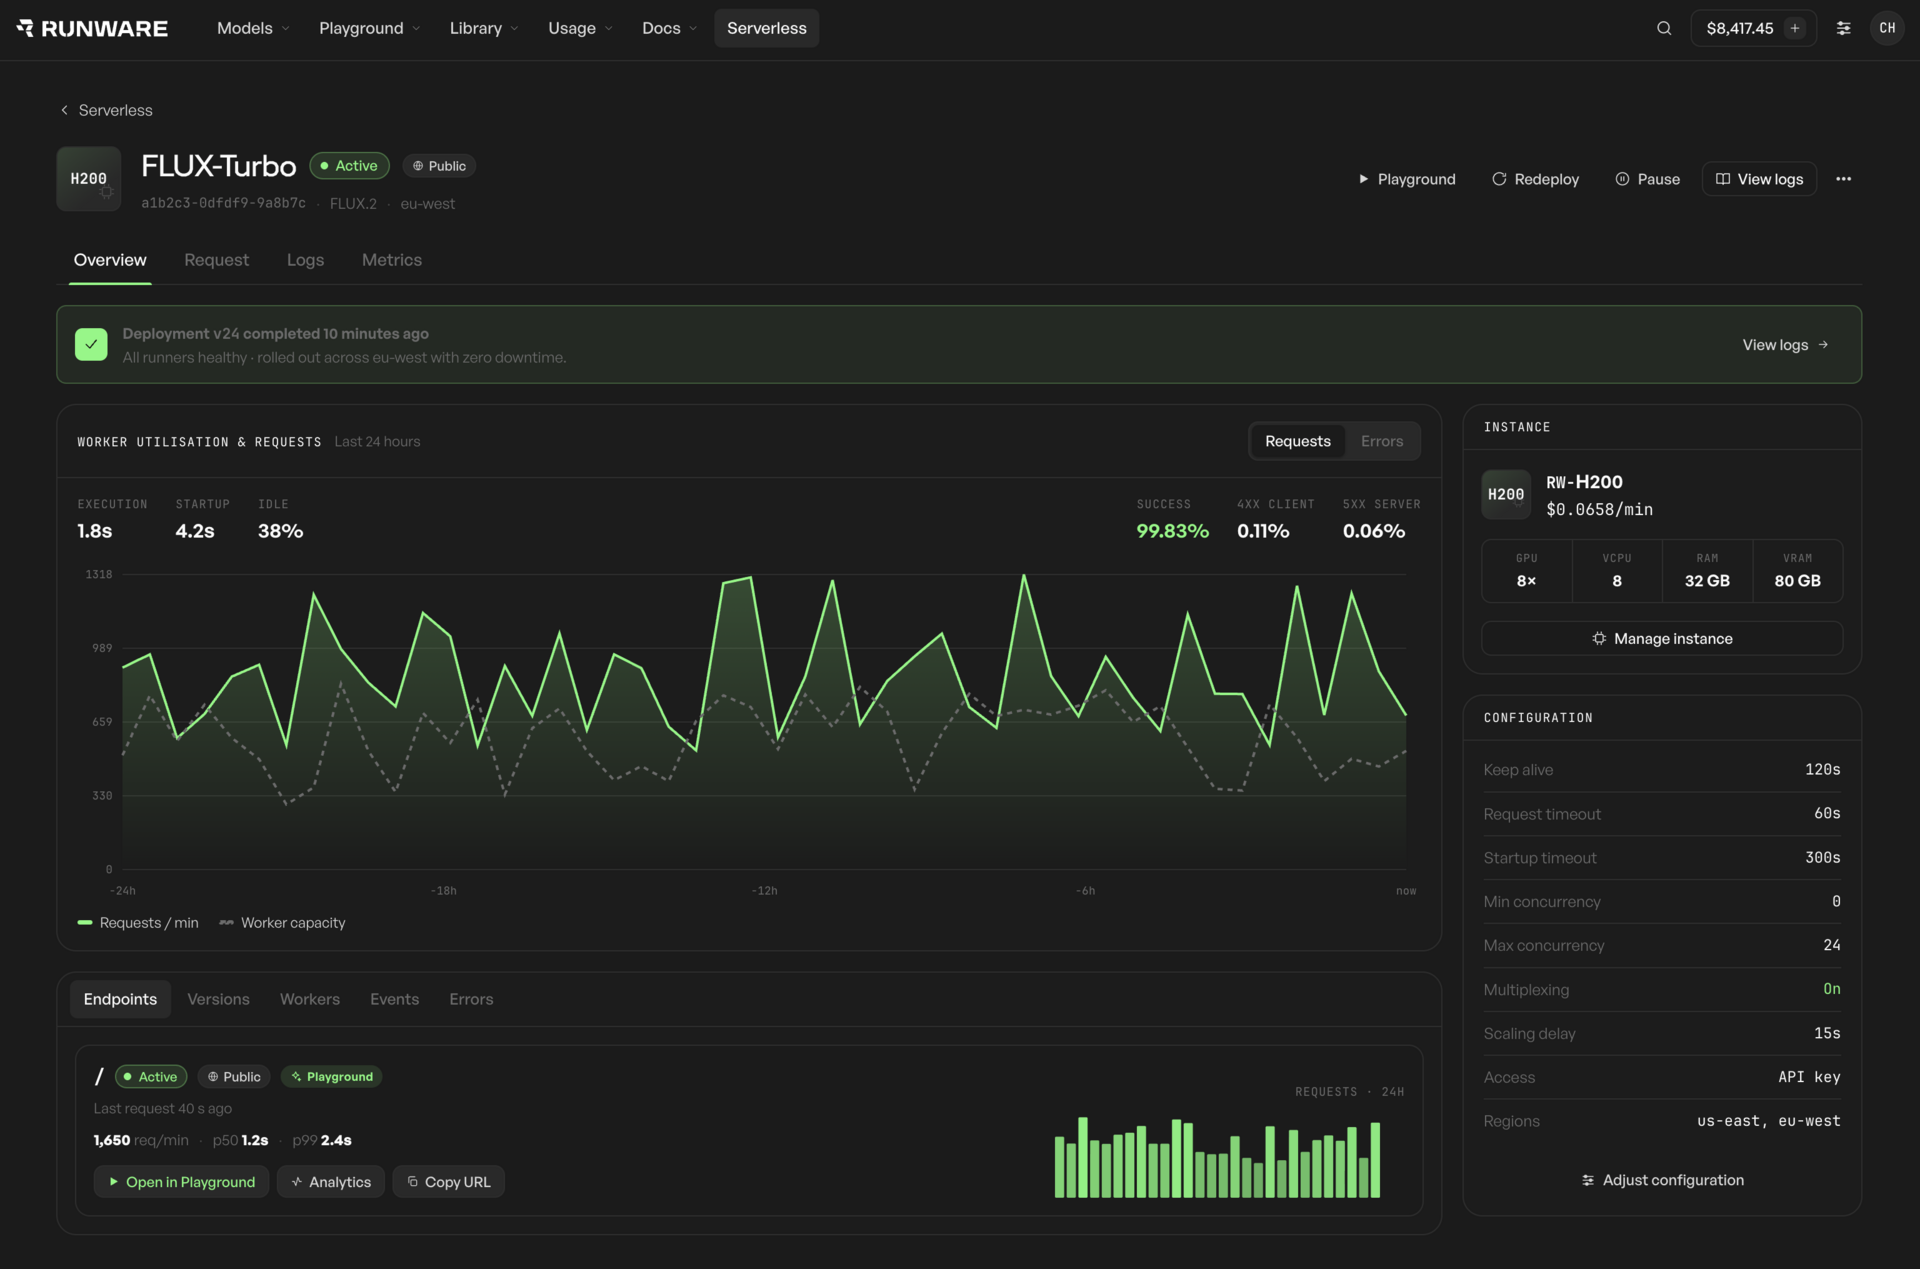Toggle the Multiplexing On value
This screenshot has width=1920, height=1269.
pyautogui.click(x=1831, y=989)
